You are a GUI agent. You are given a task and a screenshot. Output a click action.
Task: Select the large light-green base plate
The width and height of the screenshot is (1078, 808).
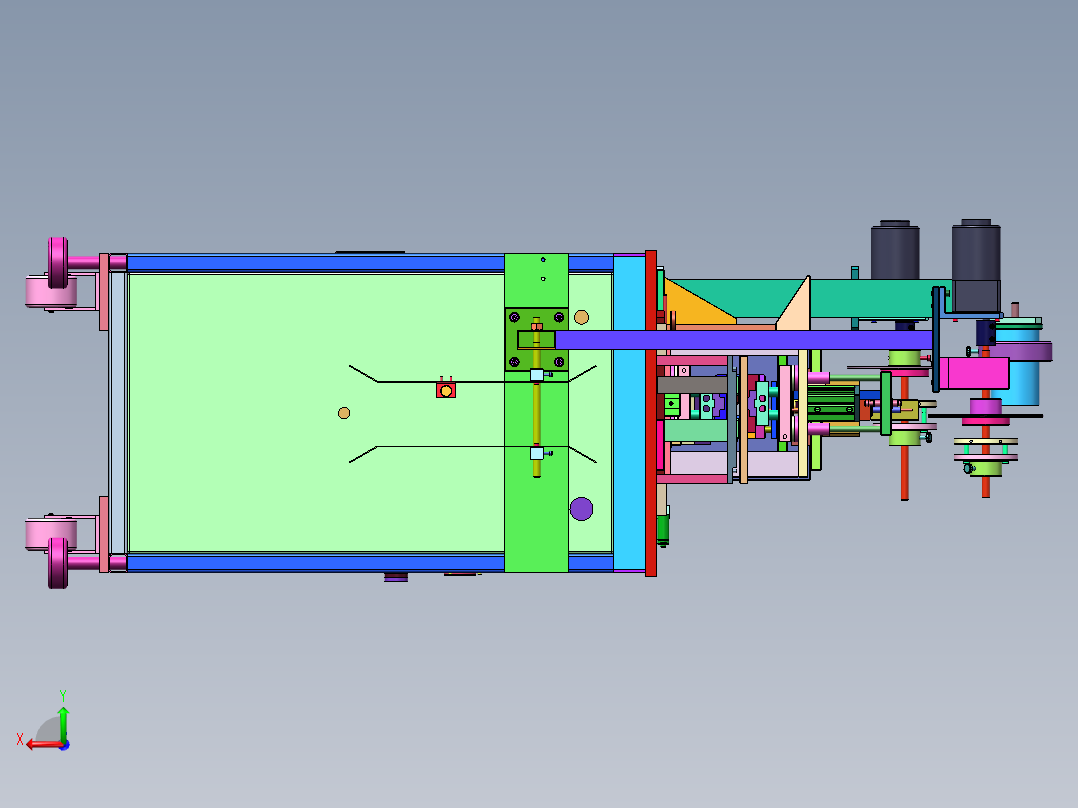(x=316, y=413)
